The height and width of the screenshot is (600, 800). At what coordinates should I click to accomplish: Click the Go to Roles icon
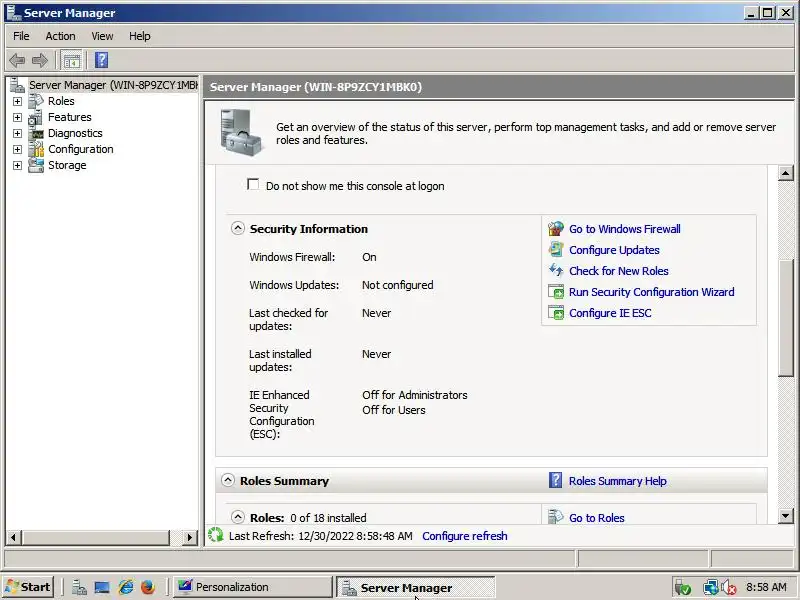click(555, 517)
